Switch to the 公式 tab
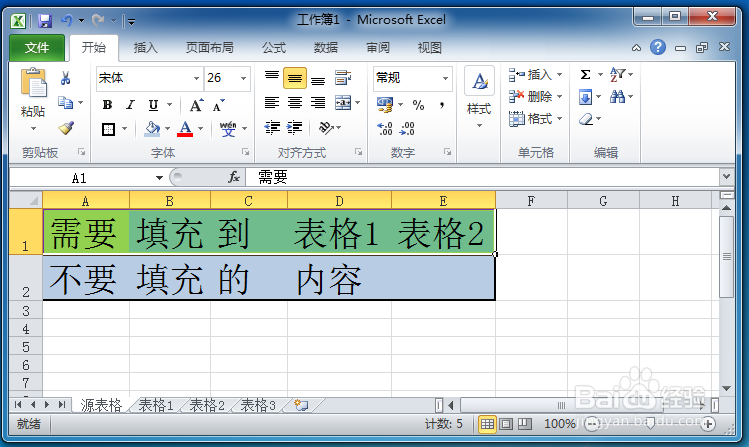The image size is (749, 447). click(x=274, y=48)
